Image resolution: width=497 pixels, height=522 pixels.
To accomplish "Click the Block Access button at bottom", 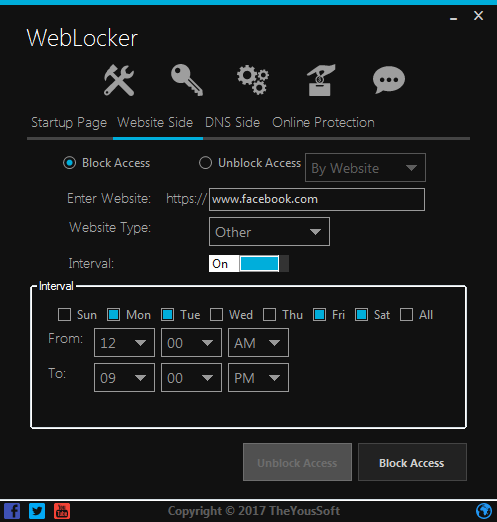I will tap(412, 462).
